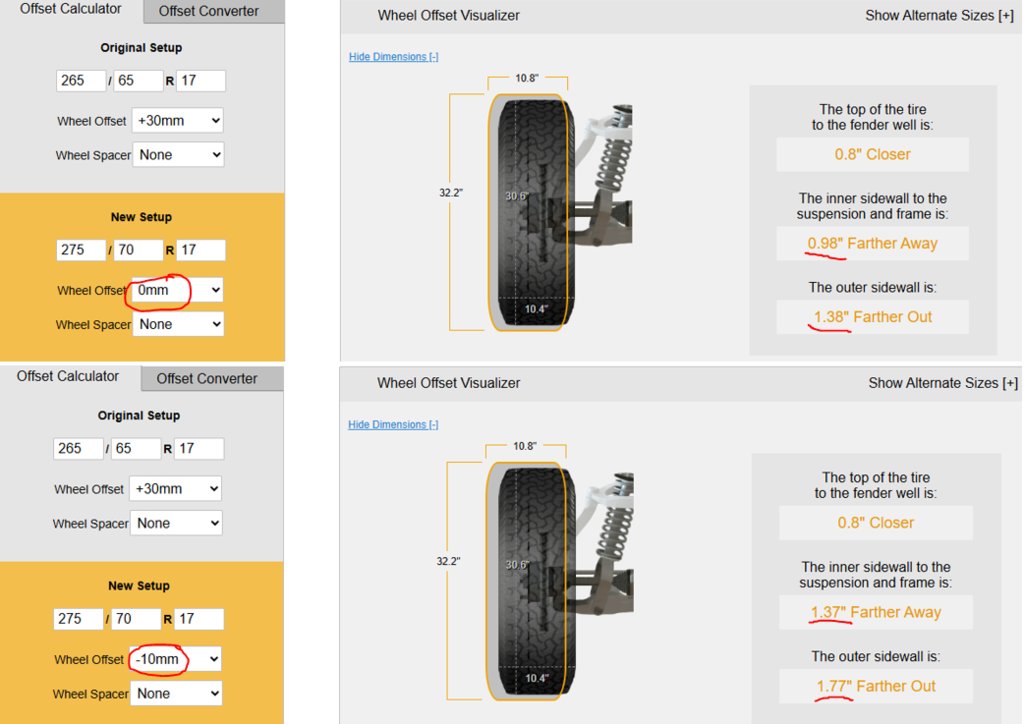Click the 65 aspect ratio field in bottom Original Setup
This screenshot has height=724, width=1024.
pyautogui.click(x=135, y=449)
